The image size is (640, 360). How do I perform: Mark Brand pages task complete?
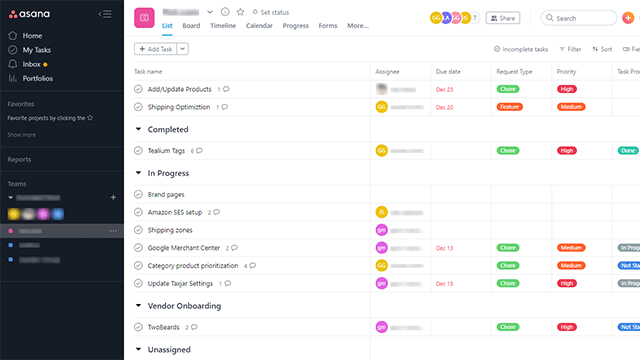point(138,194)
